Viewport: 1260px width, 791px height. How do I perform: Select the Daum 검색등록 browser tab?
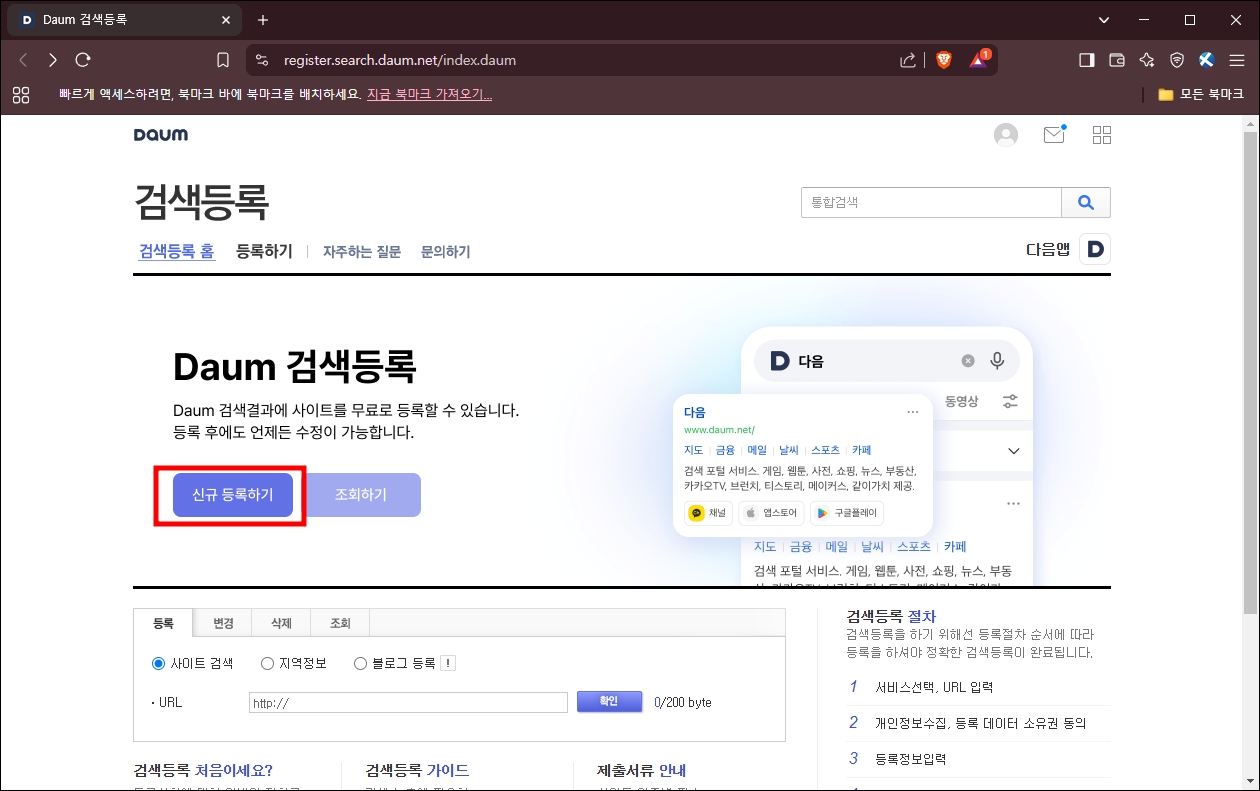(125, 20)
